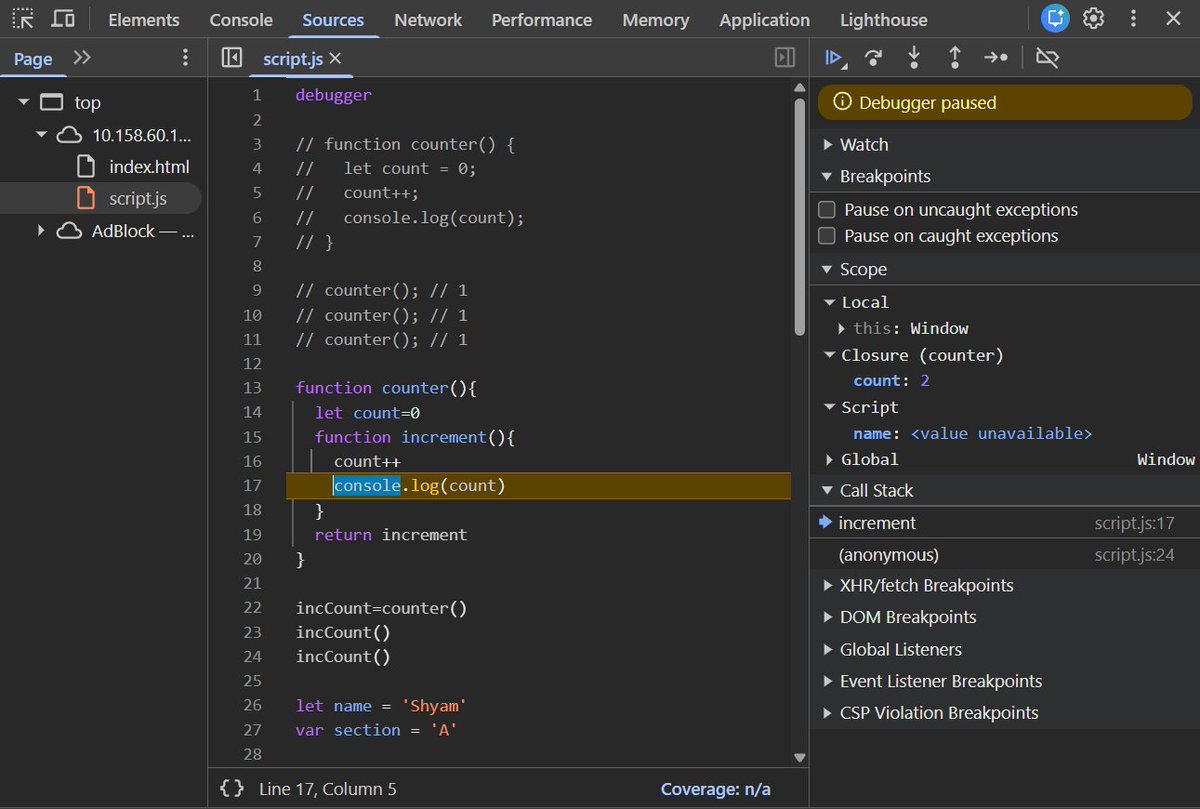This screenshot has width=1200, height=809.
Task: Open the DevTools three-dot customize menu
Action: click(x=1133, y=18)
